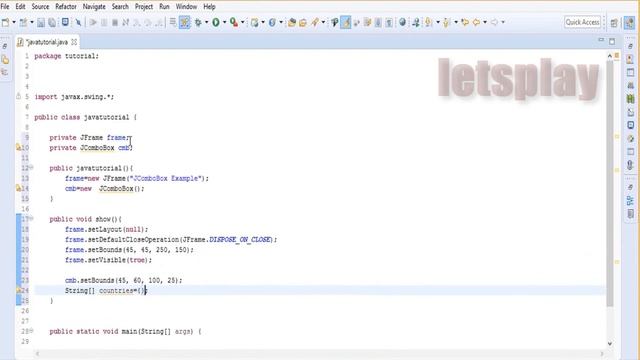This screenshot has width=640, height=360.
Task: Click the Terminate stop icon
Action: (x=115, y=22)
